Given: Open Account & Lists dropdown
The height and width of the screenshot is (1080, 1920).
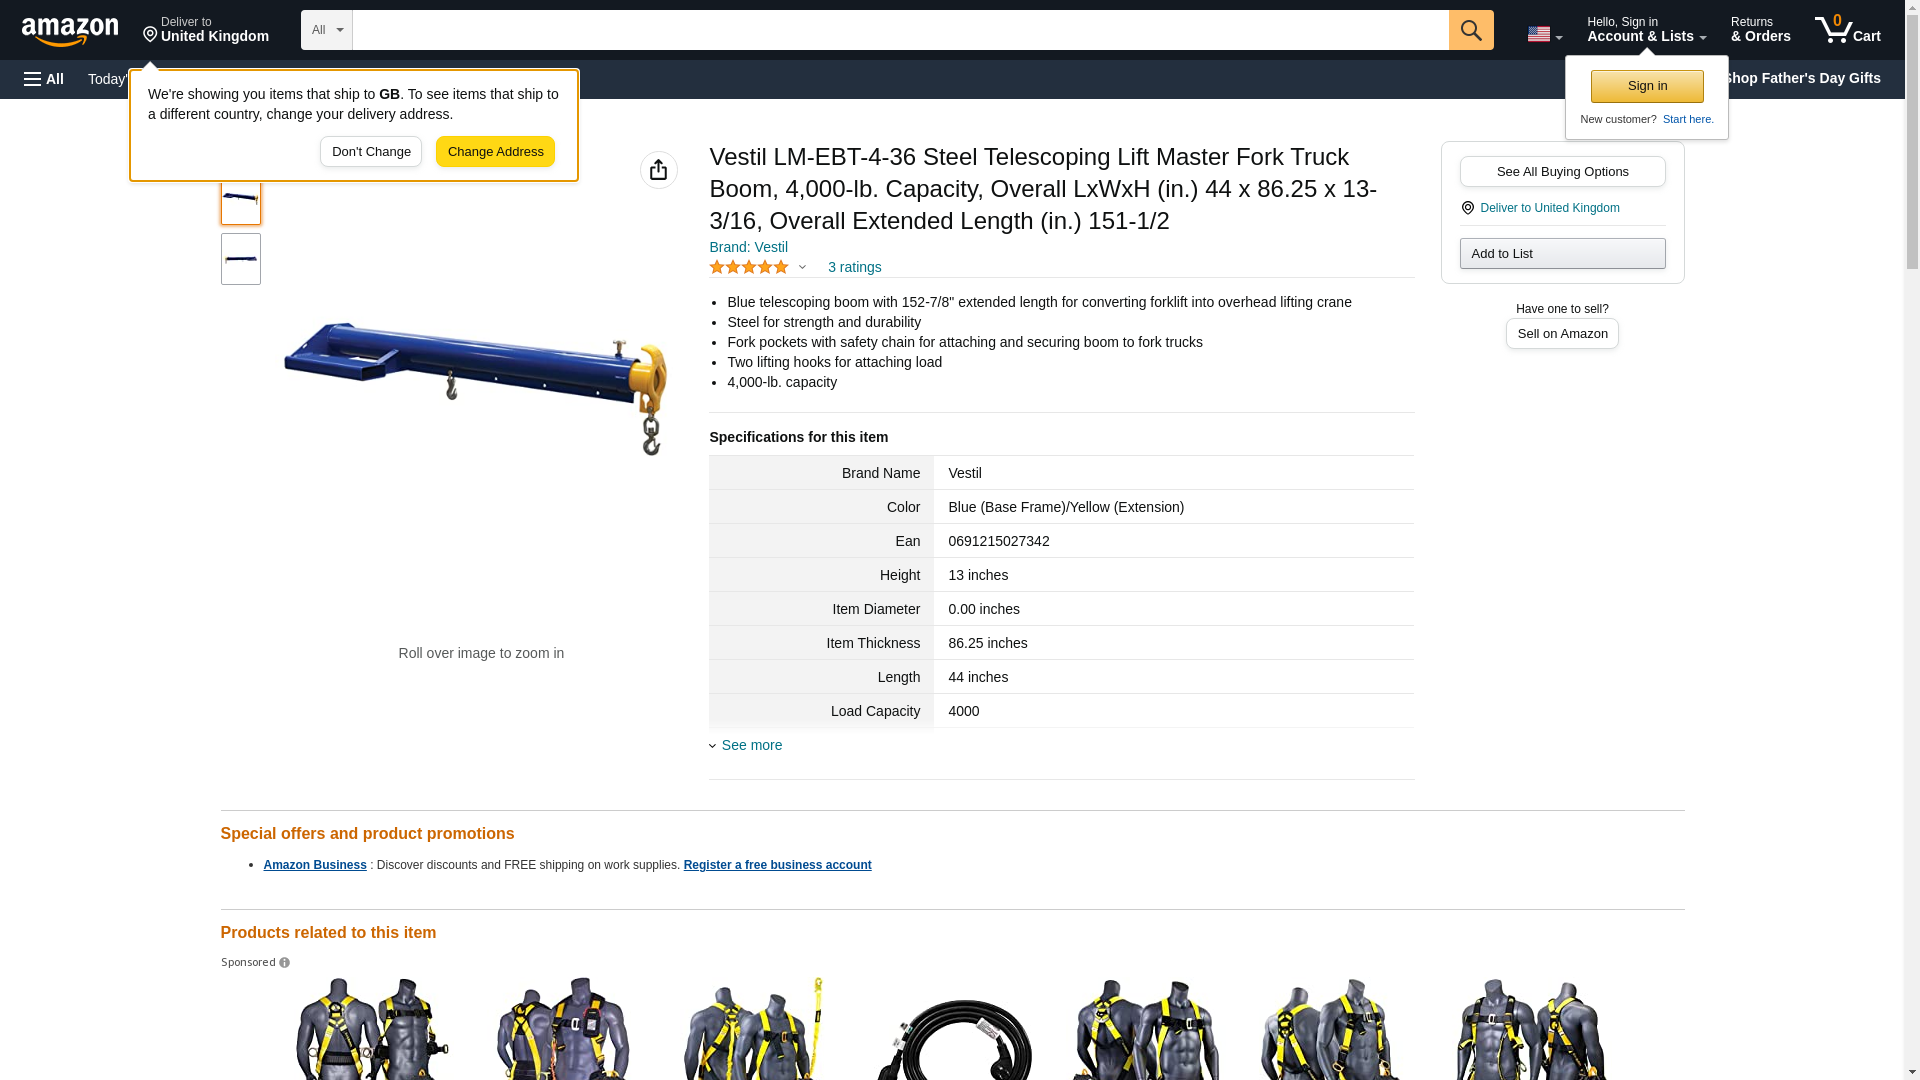Looking at the screenshot, I should [1646, 29].
